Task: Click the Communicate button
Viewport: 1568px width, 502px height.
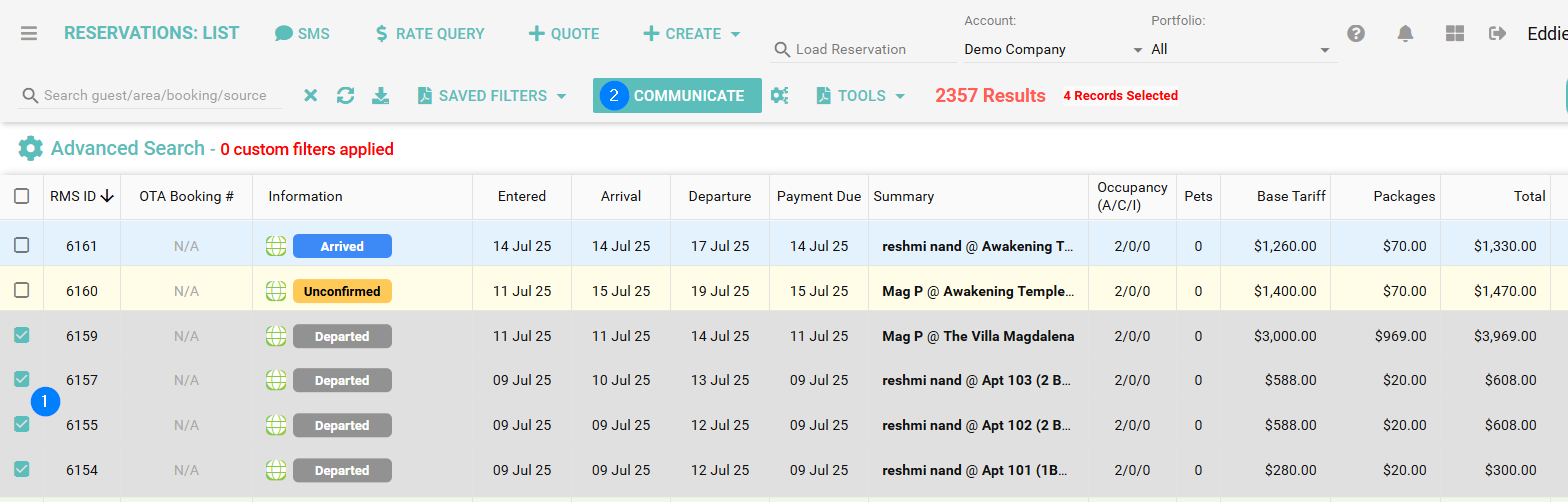Action: (x=688, y=96)
